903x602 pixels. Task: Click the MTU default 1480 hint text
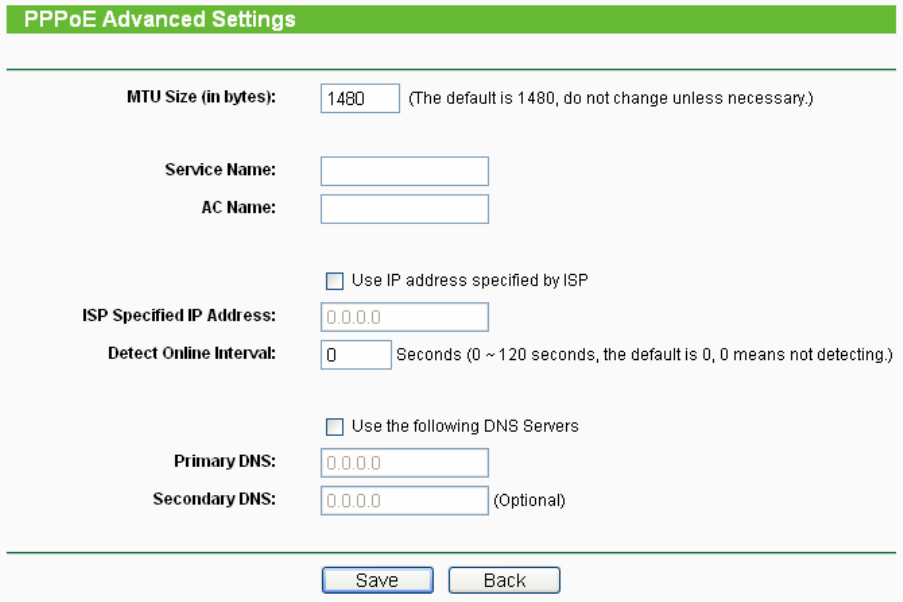click(611, 99)
